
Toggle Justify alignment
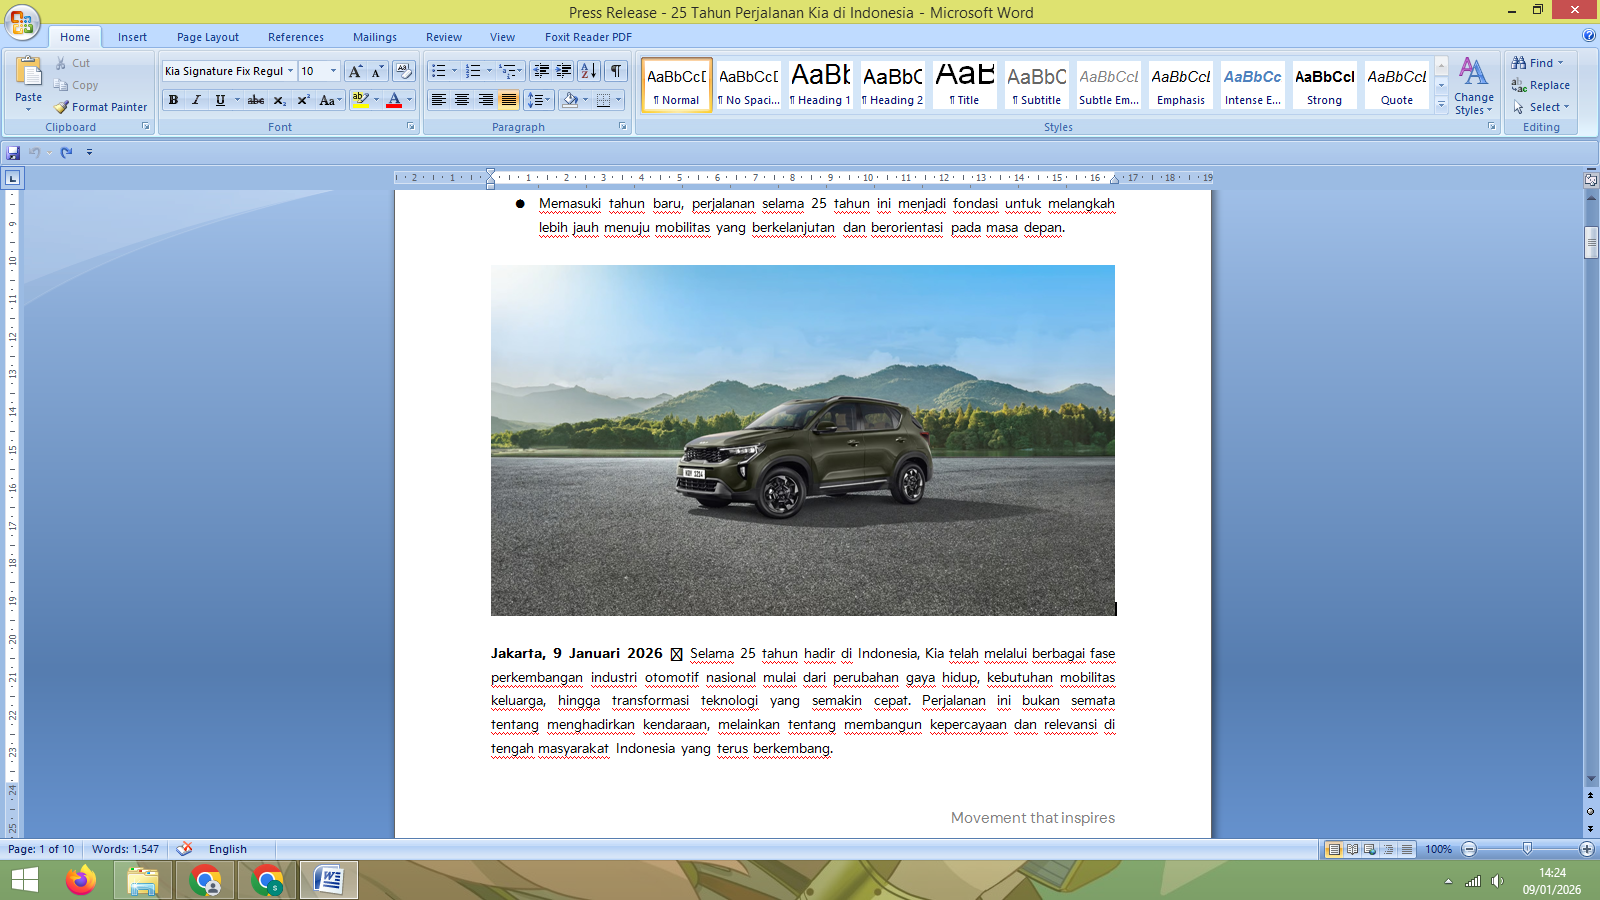click(508, 100)
